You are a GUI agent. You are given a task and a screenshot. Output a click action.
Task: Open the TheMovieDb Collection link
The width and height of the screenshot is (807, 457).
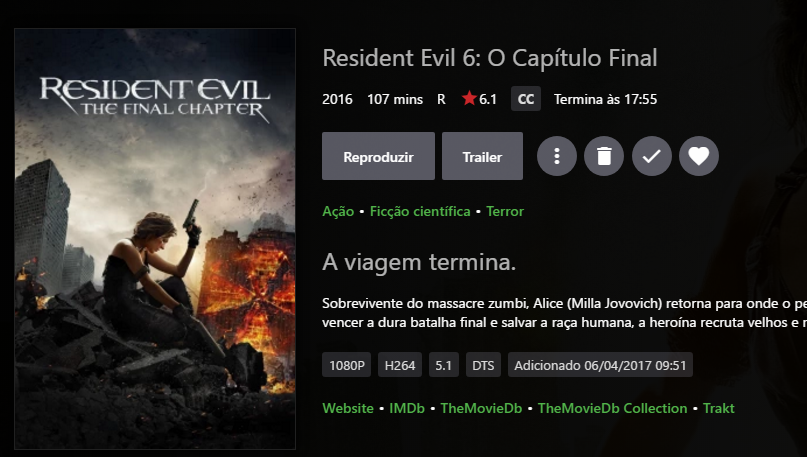pyautogui.click(x=612, y=408)
